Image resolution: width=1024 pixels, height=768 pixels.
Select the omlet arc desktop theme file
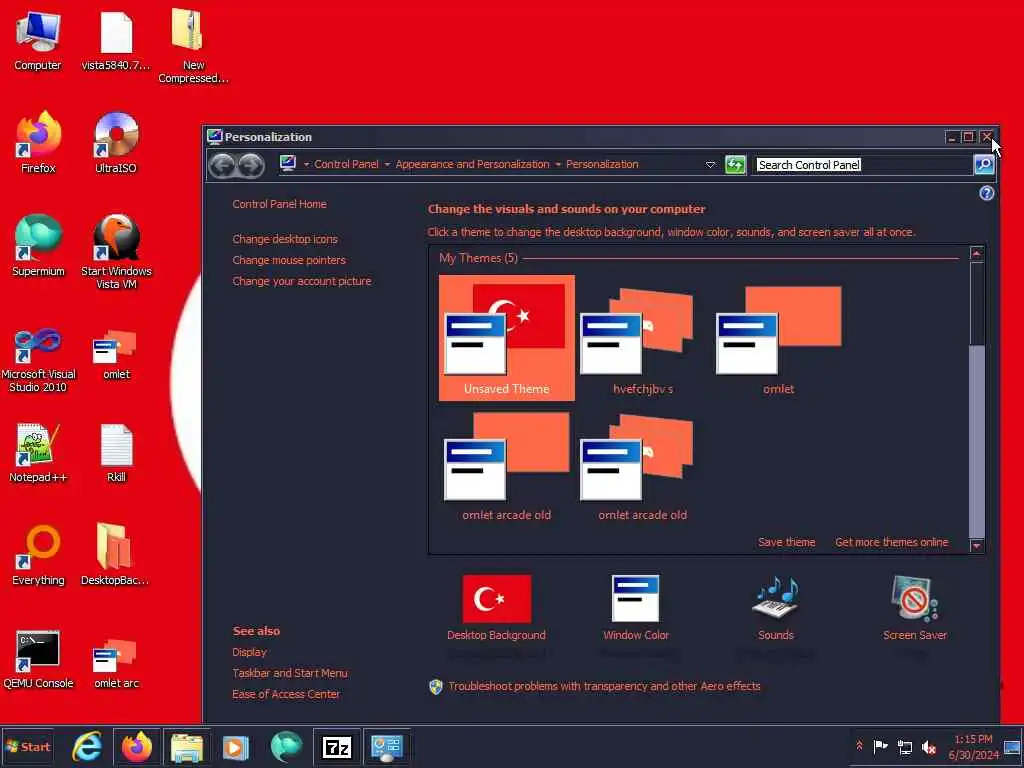click(x=116, y=663)
